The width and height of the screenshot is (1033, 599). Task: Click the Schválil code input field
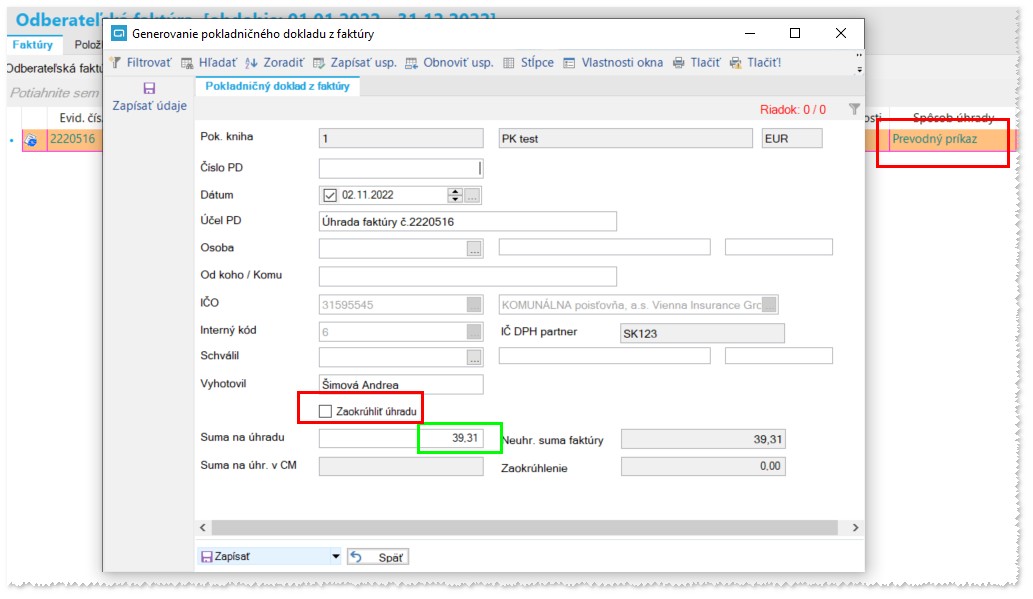tap(393, 357)
